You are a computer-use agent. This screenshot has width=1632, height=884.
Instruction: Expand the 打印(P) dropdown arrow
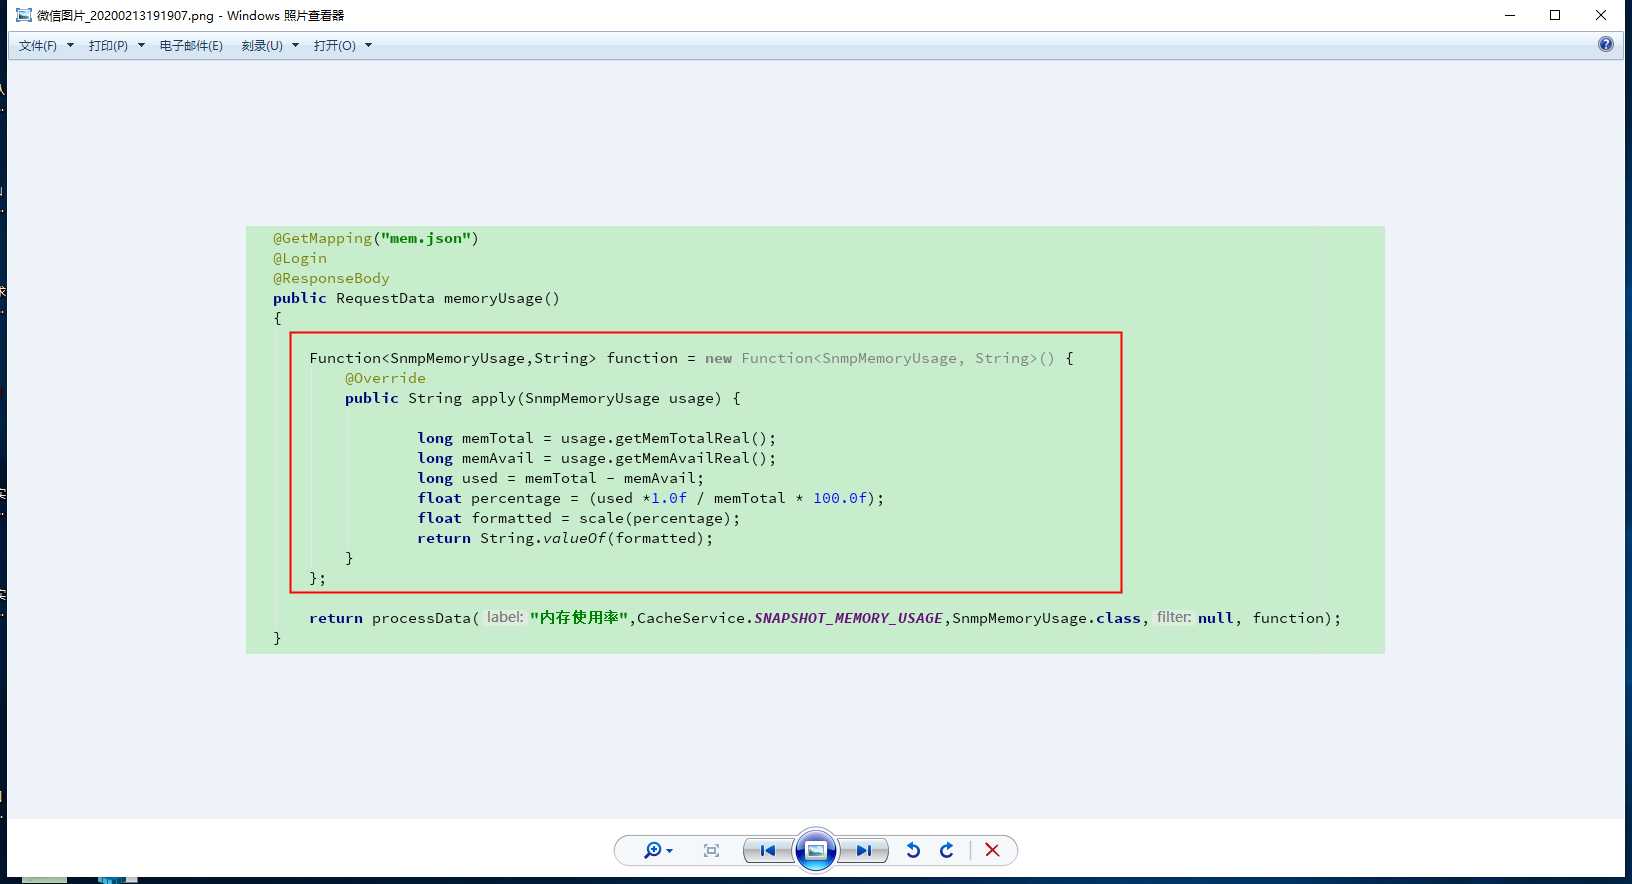[x=141, y=46]
